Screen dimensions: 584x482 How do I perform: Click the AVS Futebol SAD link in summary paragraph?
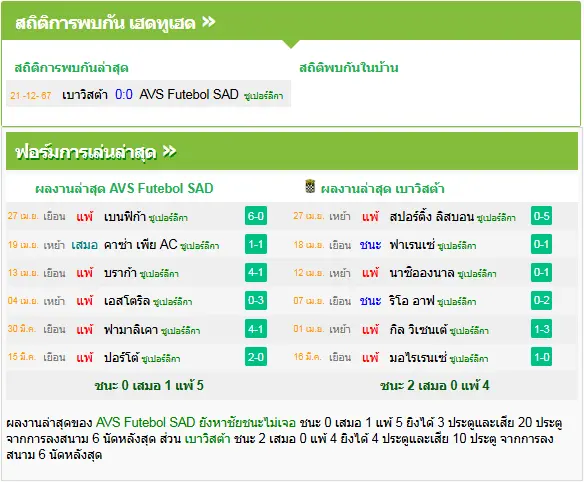(146, 422)
